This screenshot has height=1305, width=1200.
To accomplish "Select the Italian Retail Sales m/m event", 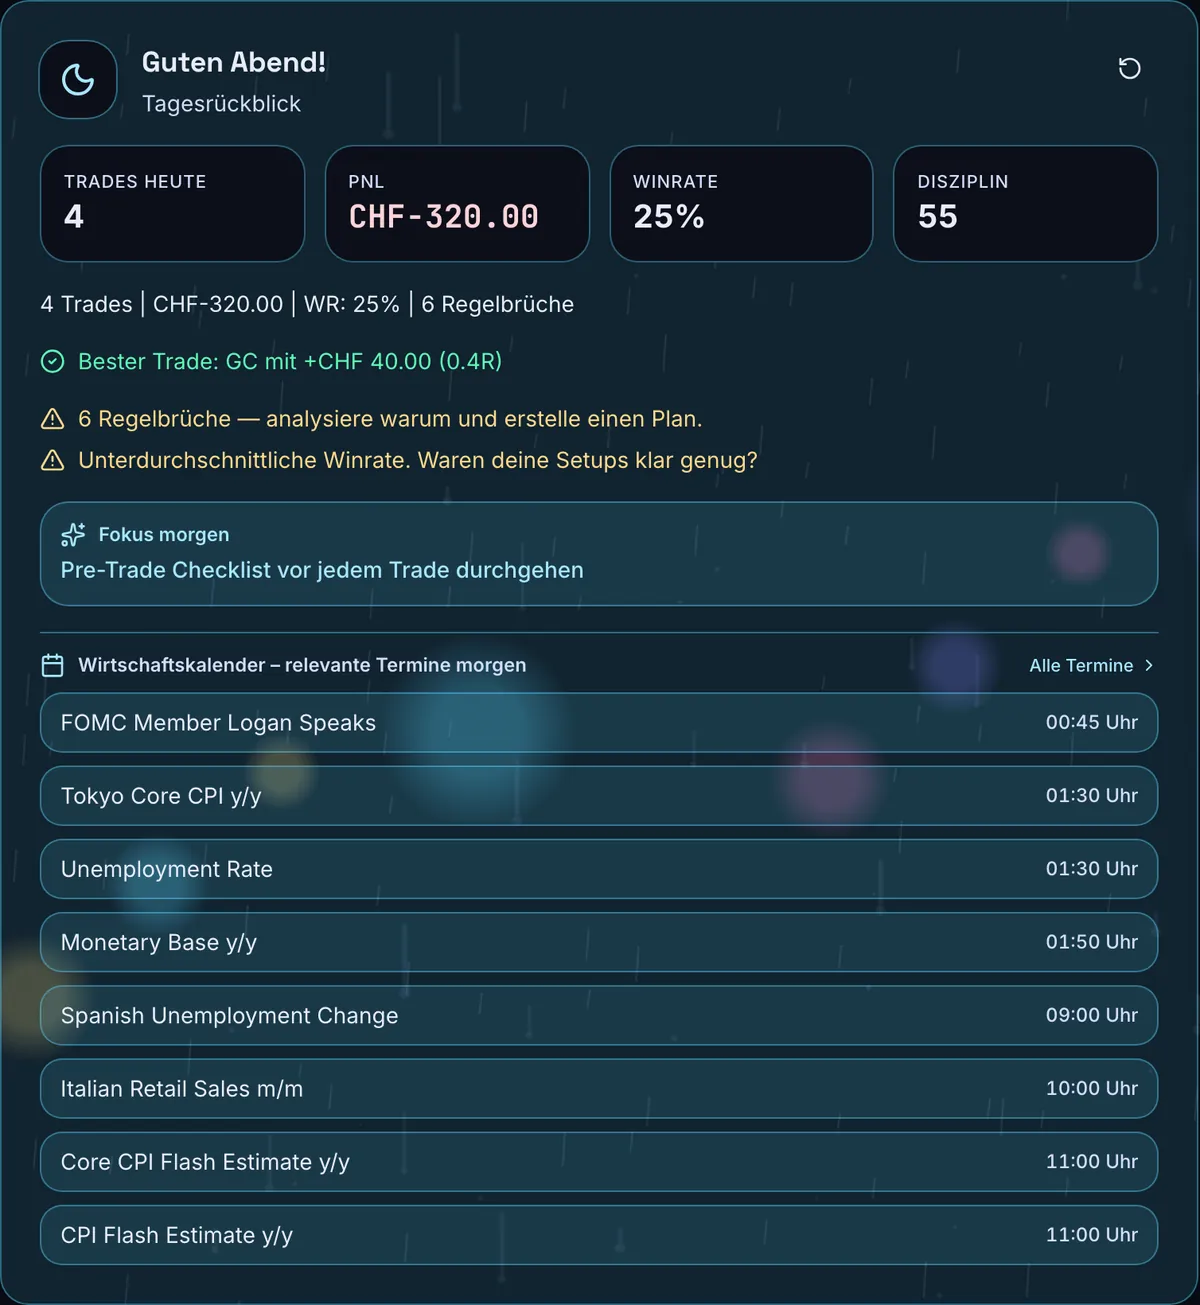I will tap(599, 1089).
